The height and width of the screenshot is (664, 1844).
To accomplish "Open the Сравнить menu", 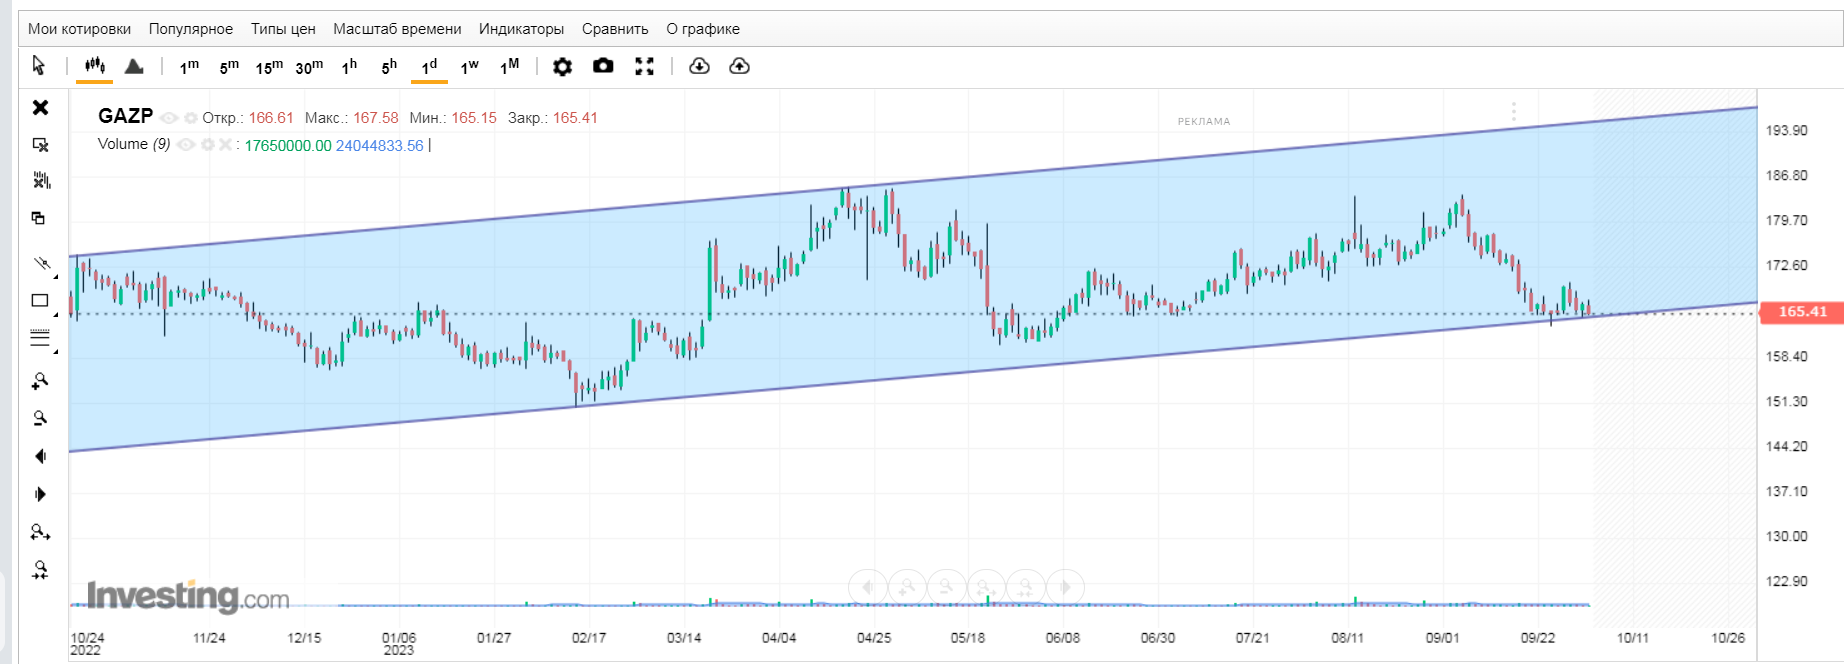I will tap(615, 29).
